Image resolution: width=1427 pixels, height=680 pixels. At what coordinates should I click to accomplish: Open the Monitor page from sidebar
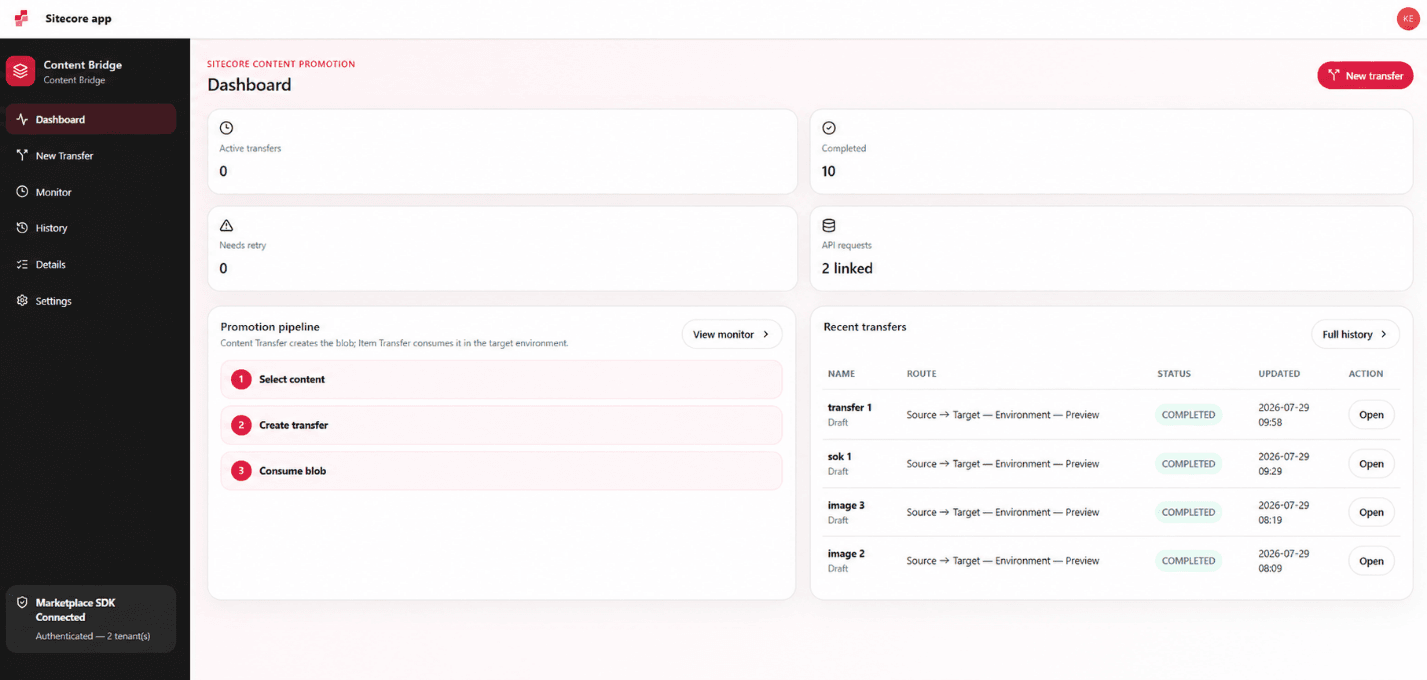pyautogui.click(x=91, y=192)
